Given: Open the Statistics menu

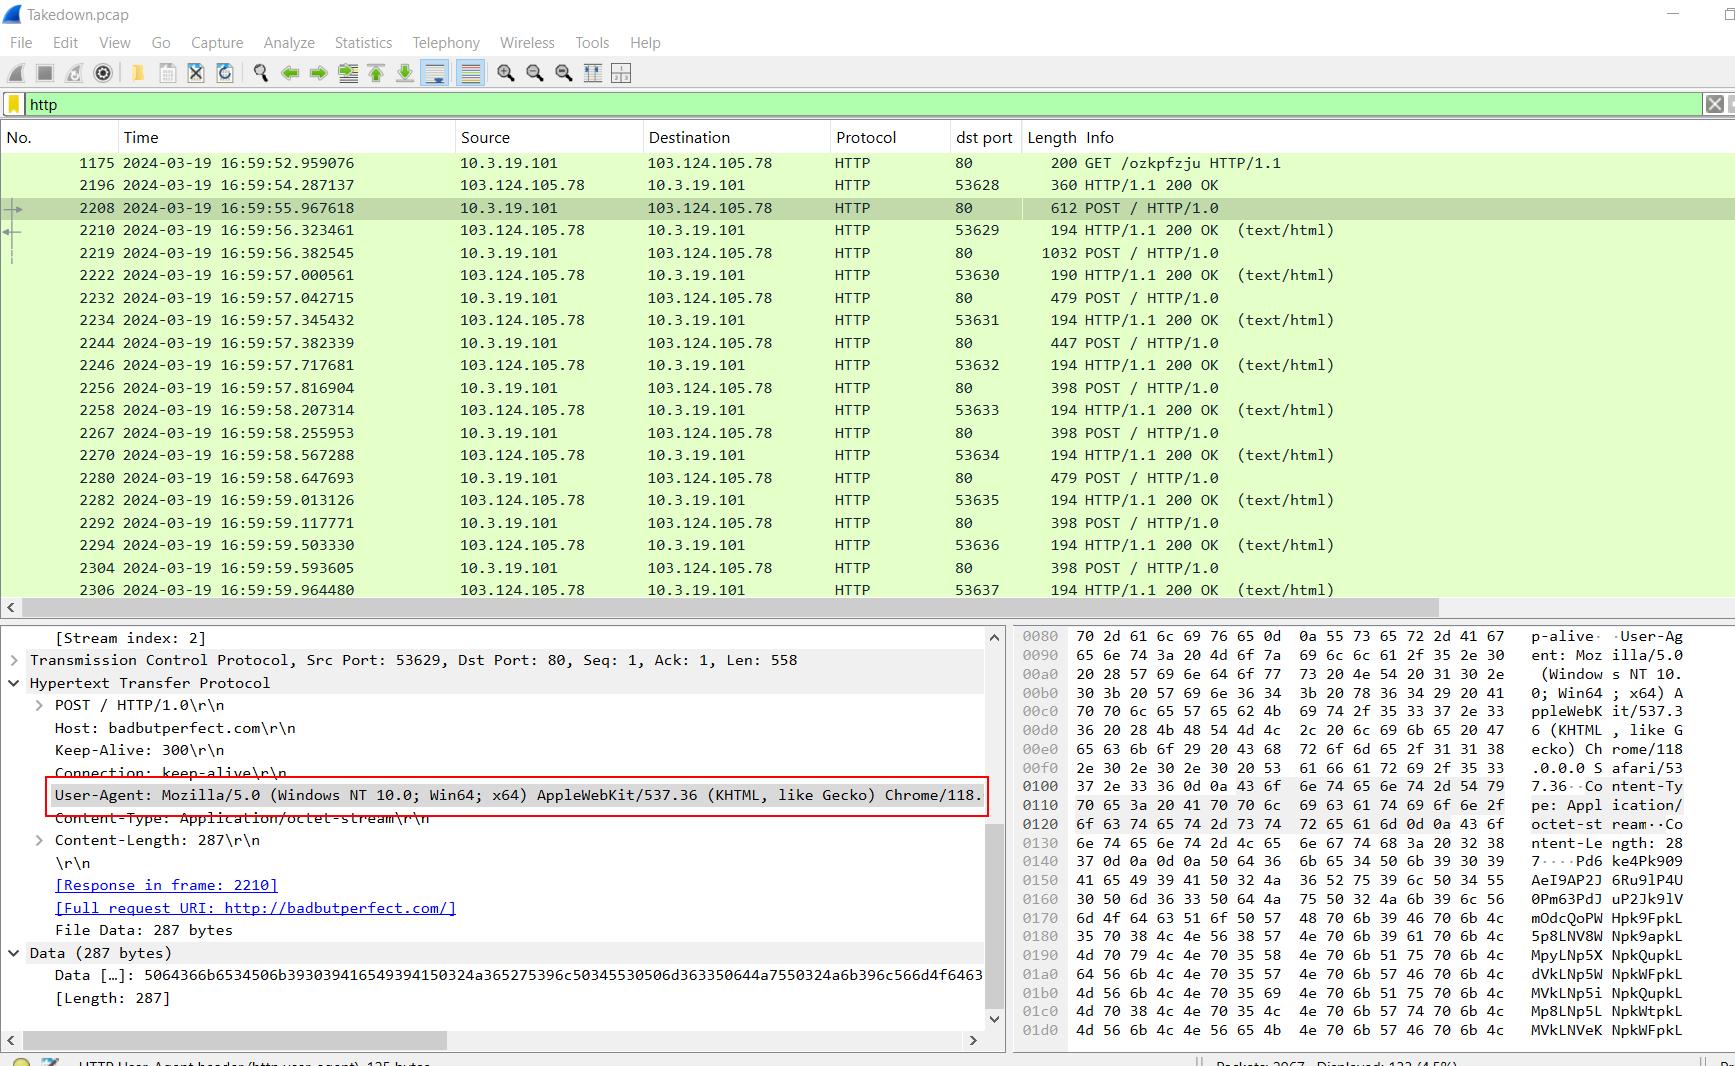Looking at the screenshot, I should click(x=363, y=43).
